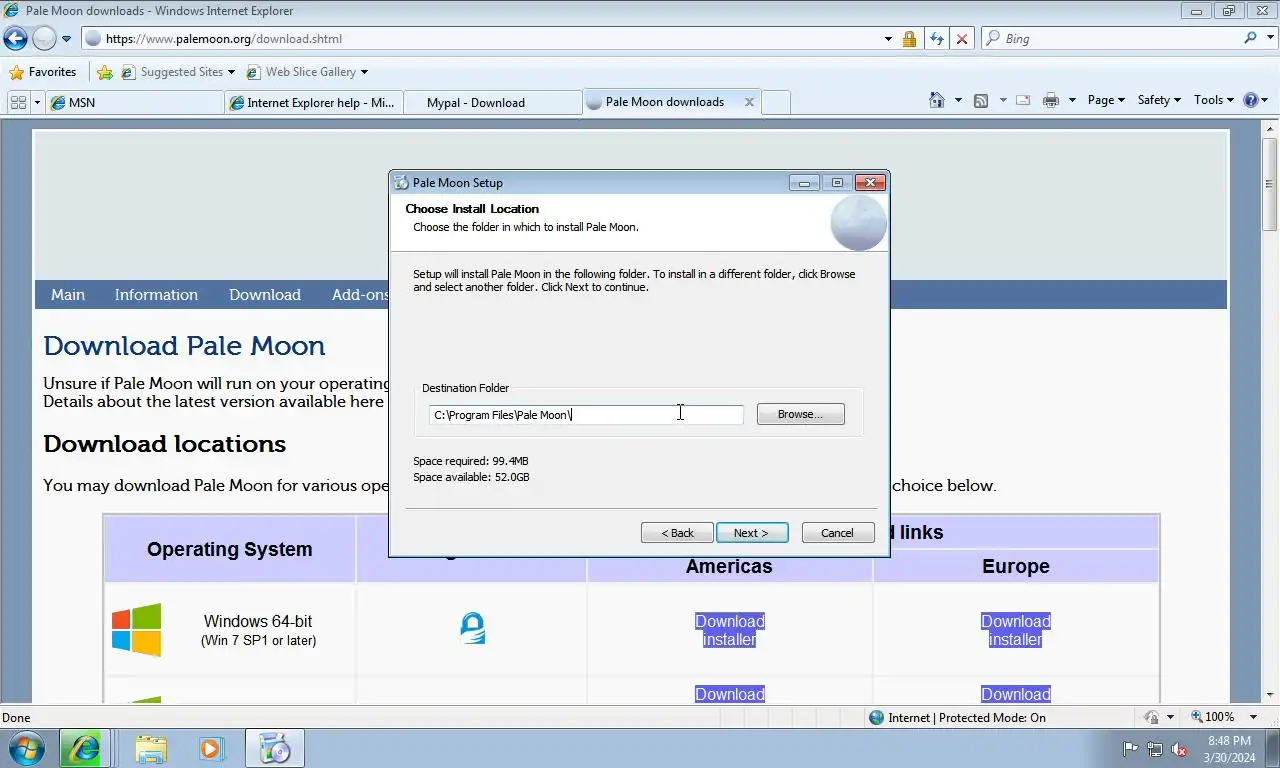
Task: Minimize the Pale Moon Setup dialog
Action: (804, 183)
